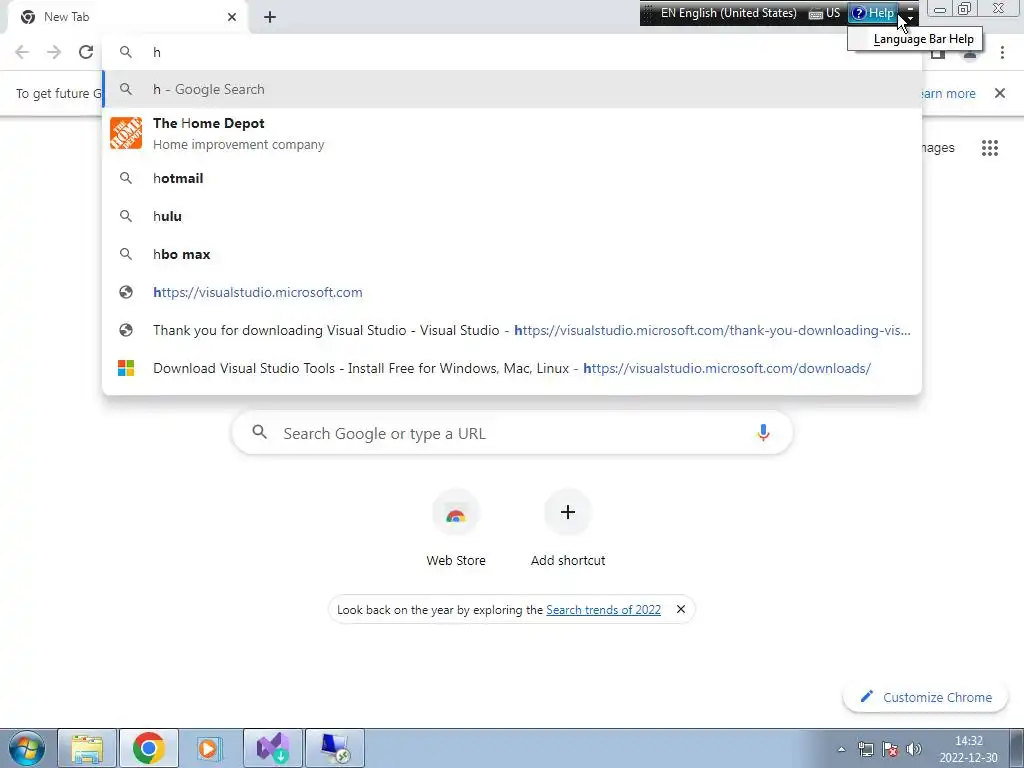The height and width of the screenshot is (768, 1024).
Task: Start voice search with the microphone icon
Action: (x=763, y=432)
